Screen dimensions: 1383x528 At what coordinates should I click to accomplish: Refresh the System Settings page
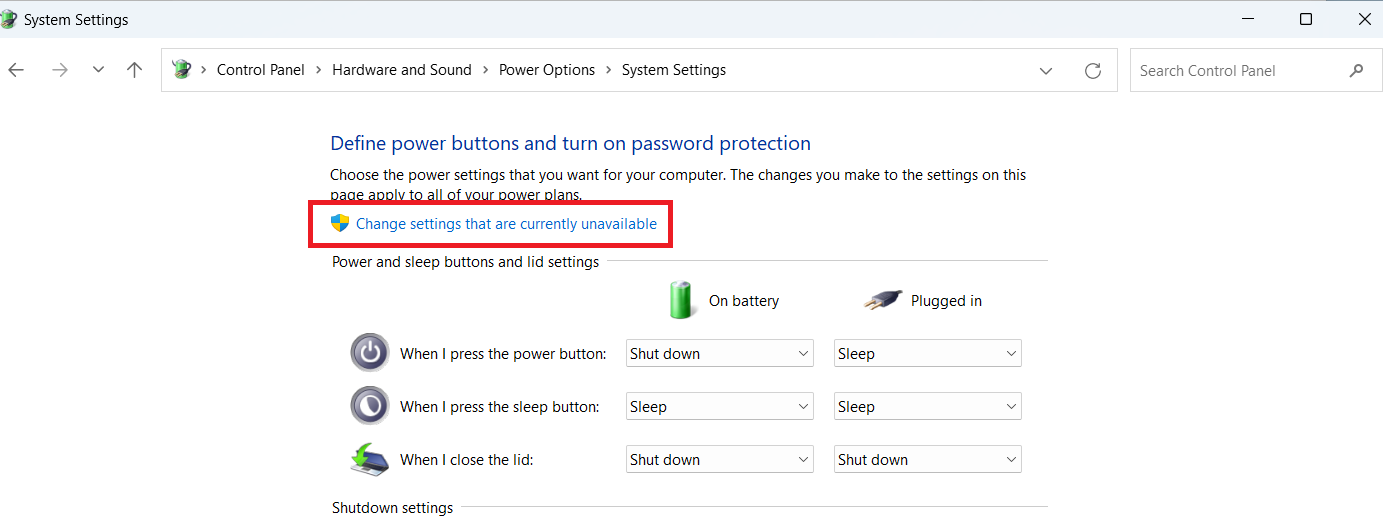click(1093, 71)
